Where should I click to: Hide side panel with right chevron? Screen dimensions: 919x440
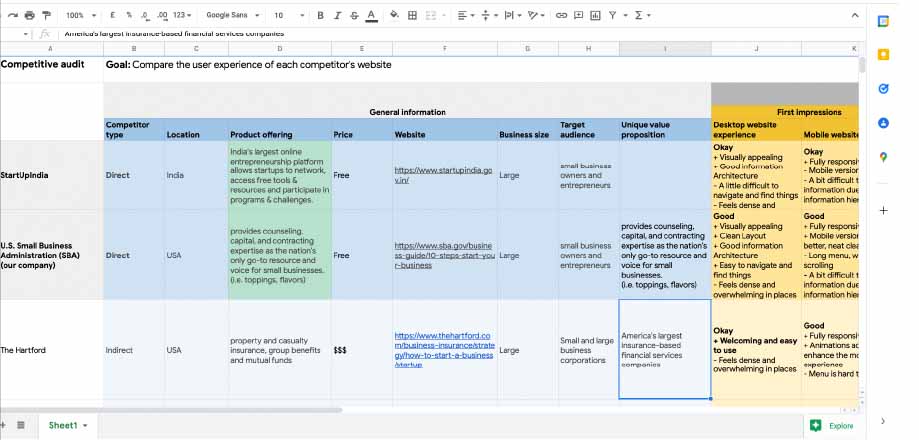[x=883, y=421]
